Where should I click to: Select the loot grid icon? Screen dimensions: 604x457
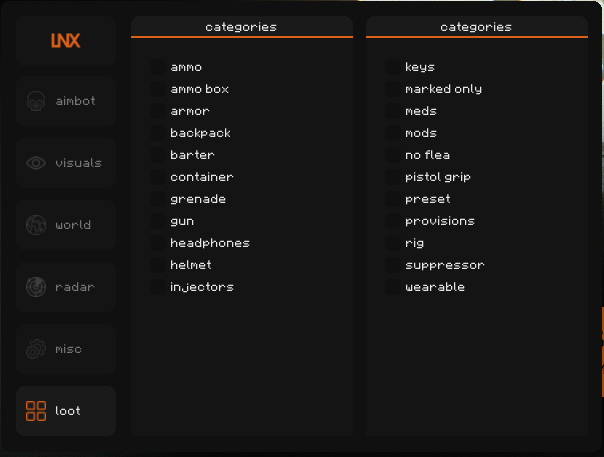click(x=36, y=411)
